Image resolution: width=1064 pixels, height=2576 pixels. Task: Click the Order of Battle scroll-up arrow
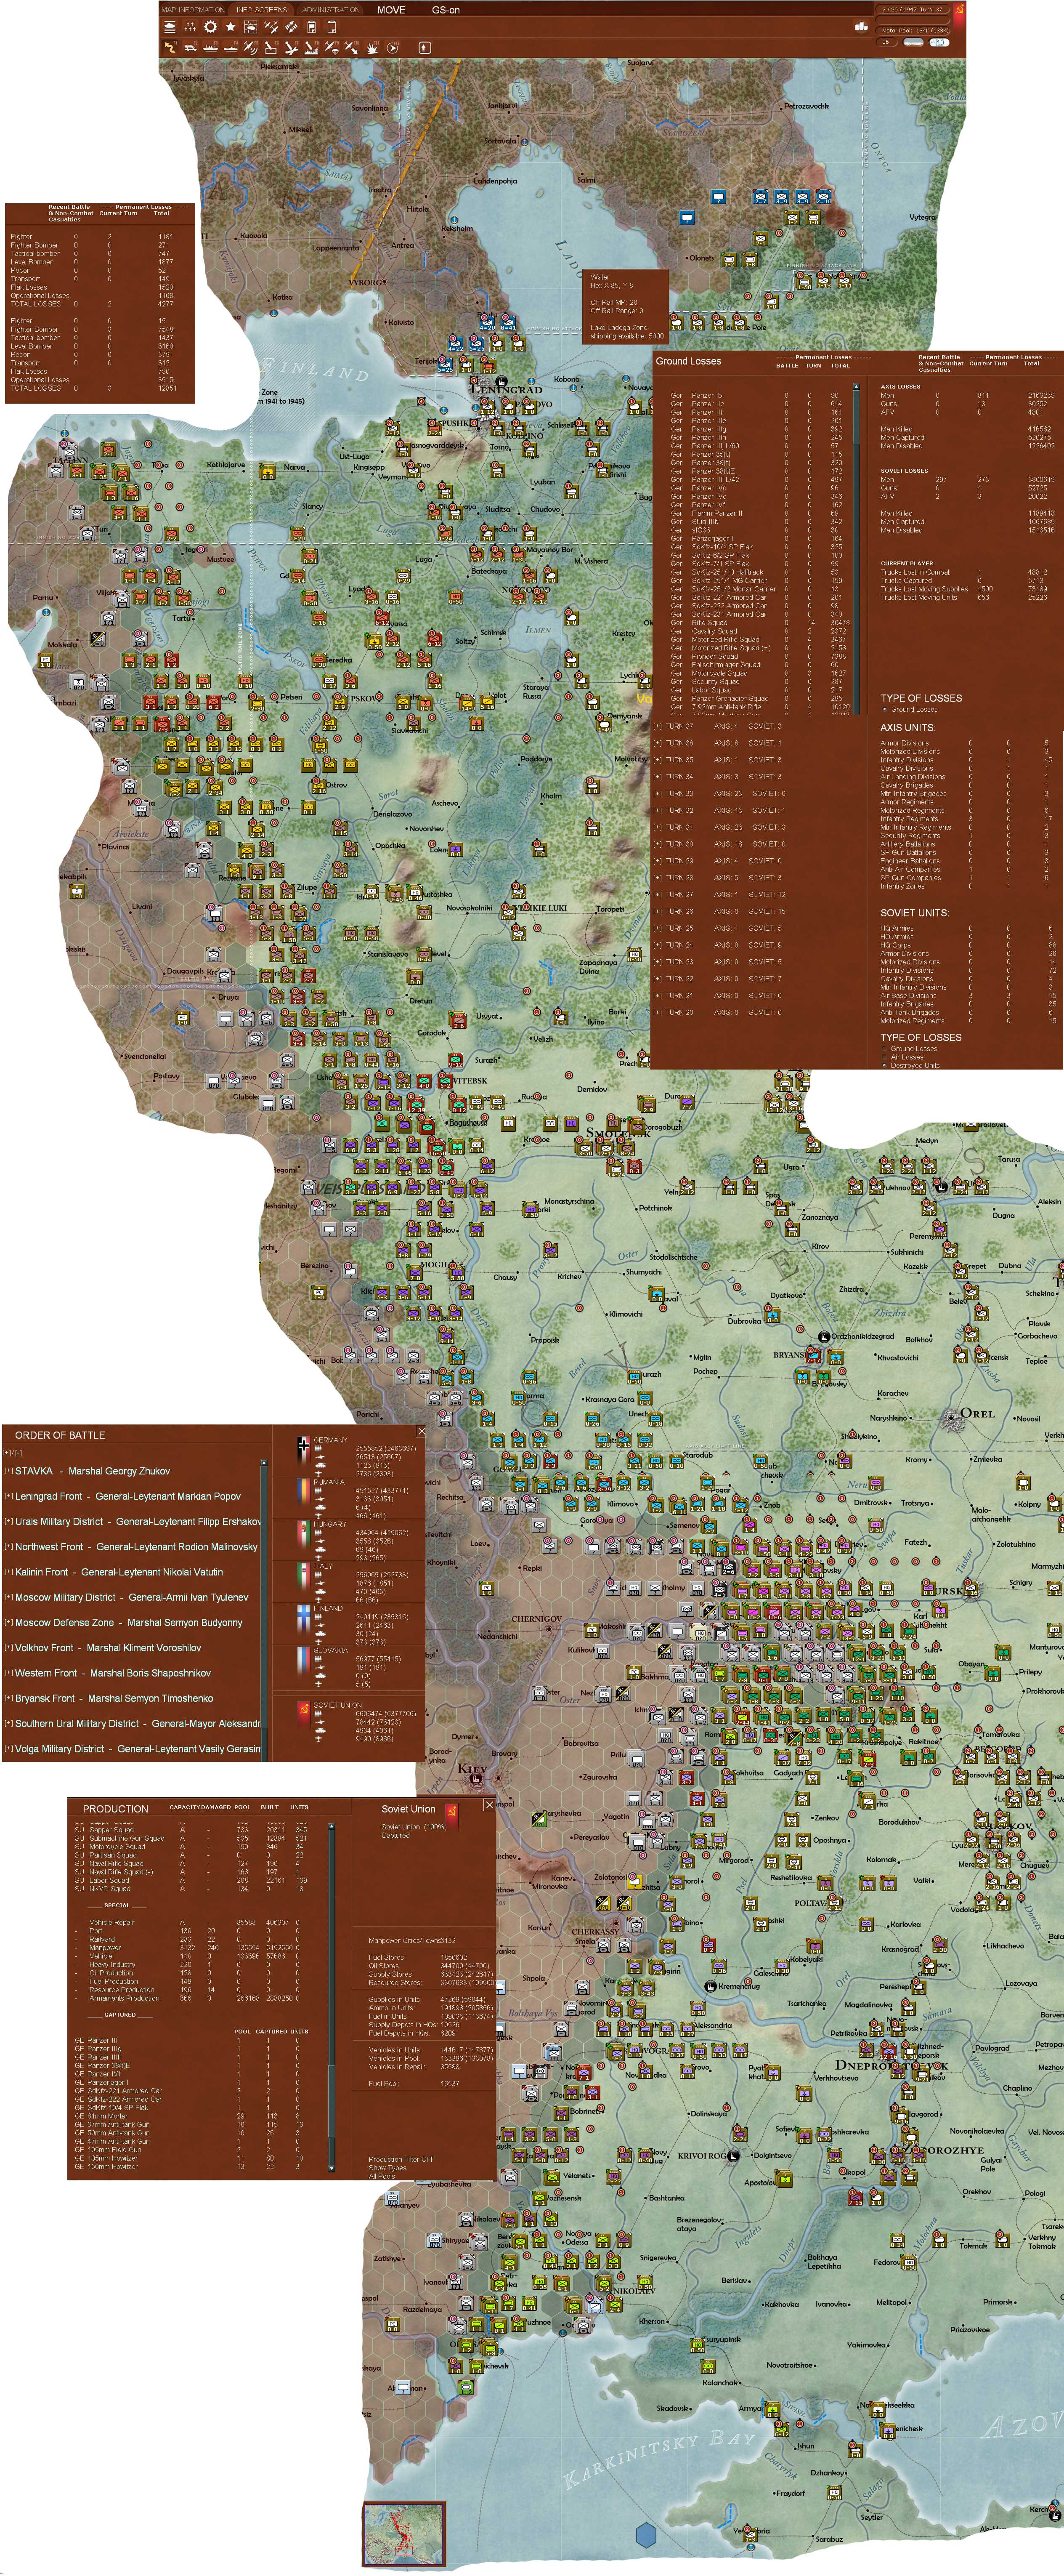click(264, 1463)
